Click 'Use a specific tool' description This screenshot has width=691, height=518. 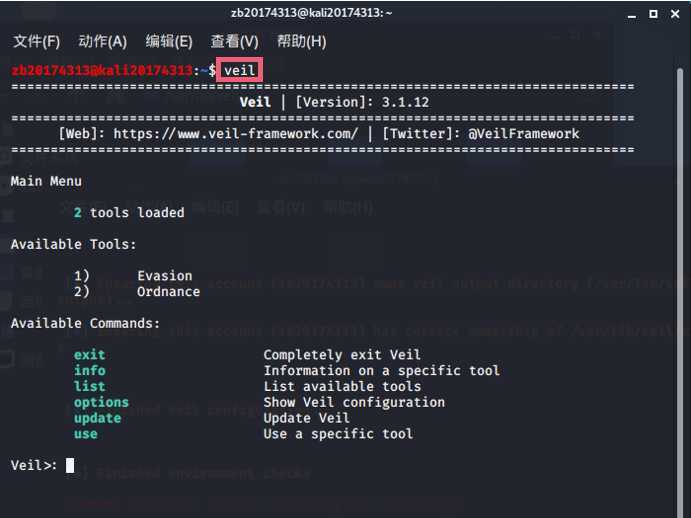click(338, 434)
